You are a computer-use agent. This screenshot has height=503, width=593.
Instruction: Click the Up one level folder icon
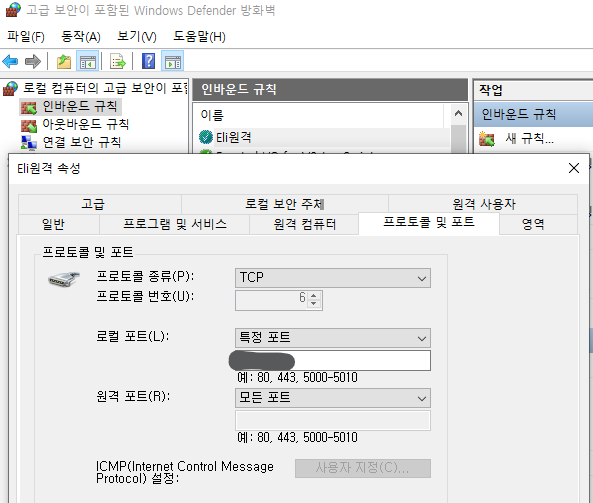click(64, 61)
